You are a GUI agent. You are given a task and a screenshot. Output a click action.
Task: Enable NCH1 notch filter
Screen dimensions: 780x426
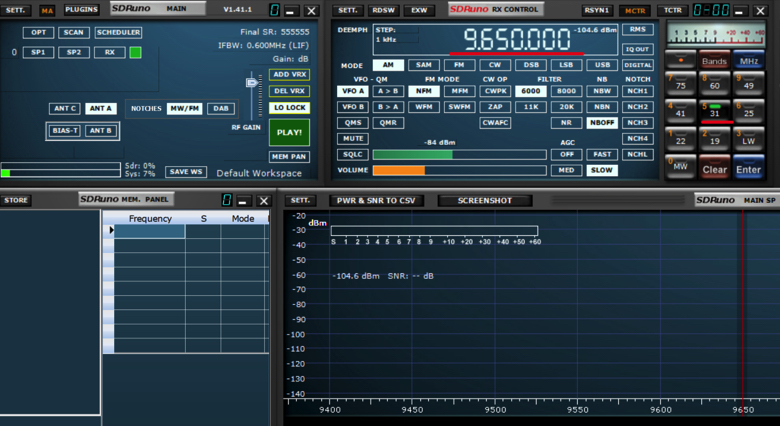(x=638, y=91)
